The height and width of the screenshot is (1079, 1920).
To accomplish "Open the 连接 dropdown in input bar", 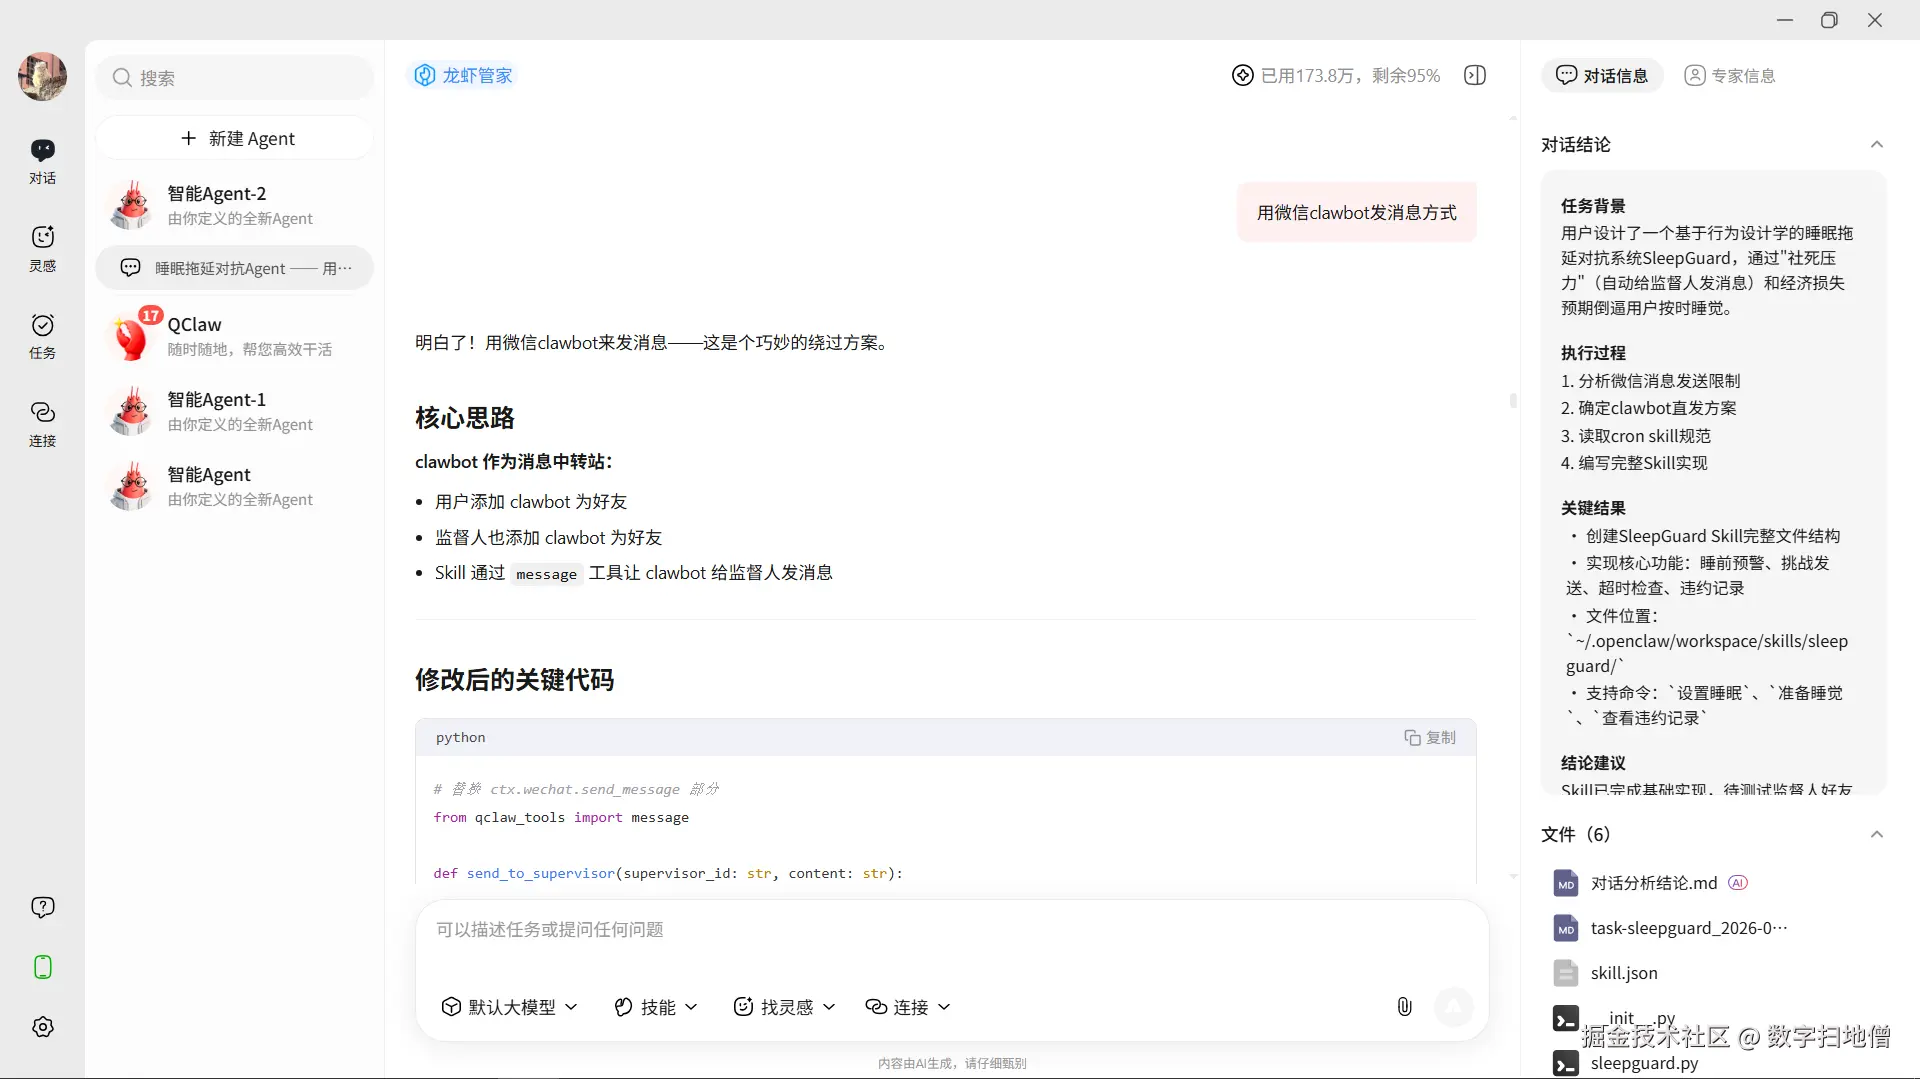I will (908, 1007).
